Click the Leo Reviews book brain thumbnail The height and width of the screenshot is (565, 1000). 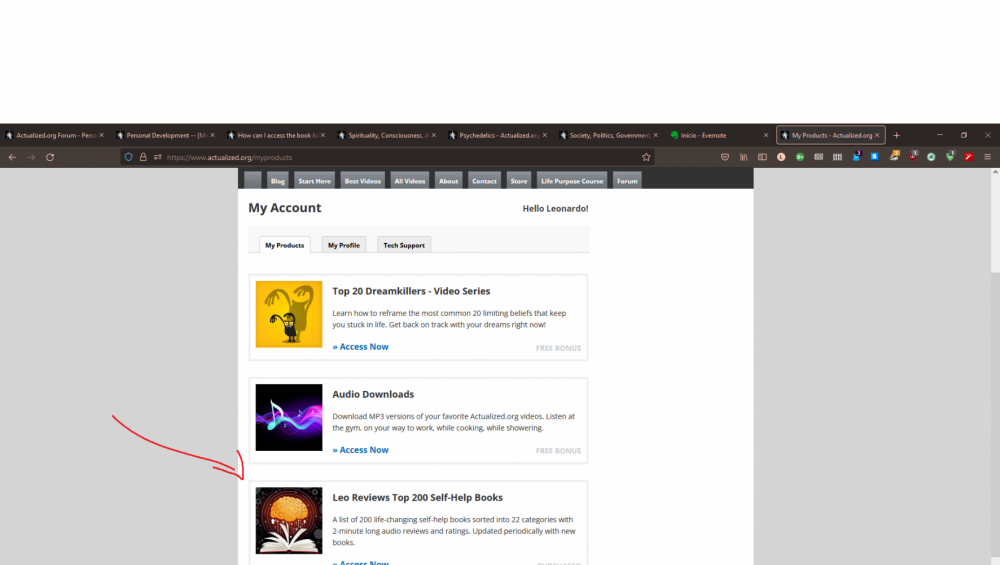point(289,520)
